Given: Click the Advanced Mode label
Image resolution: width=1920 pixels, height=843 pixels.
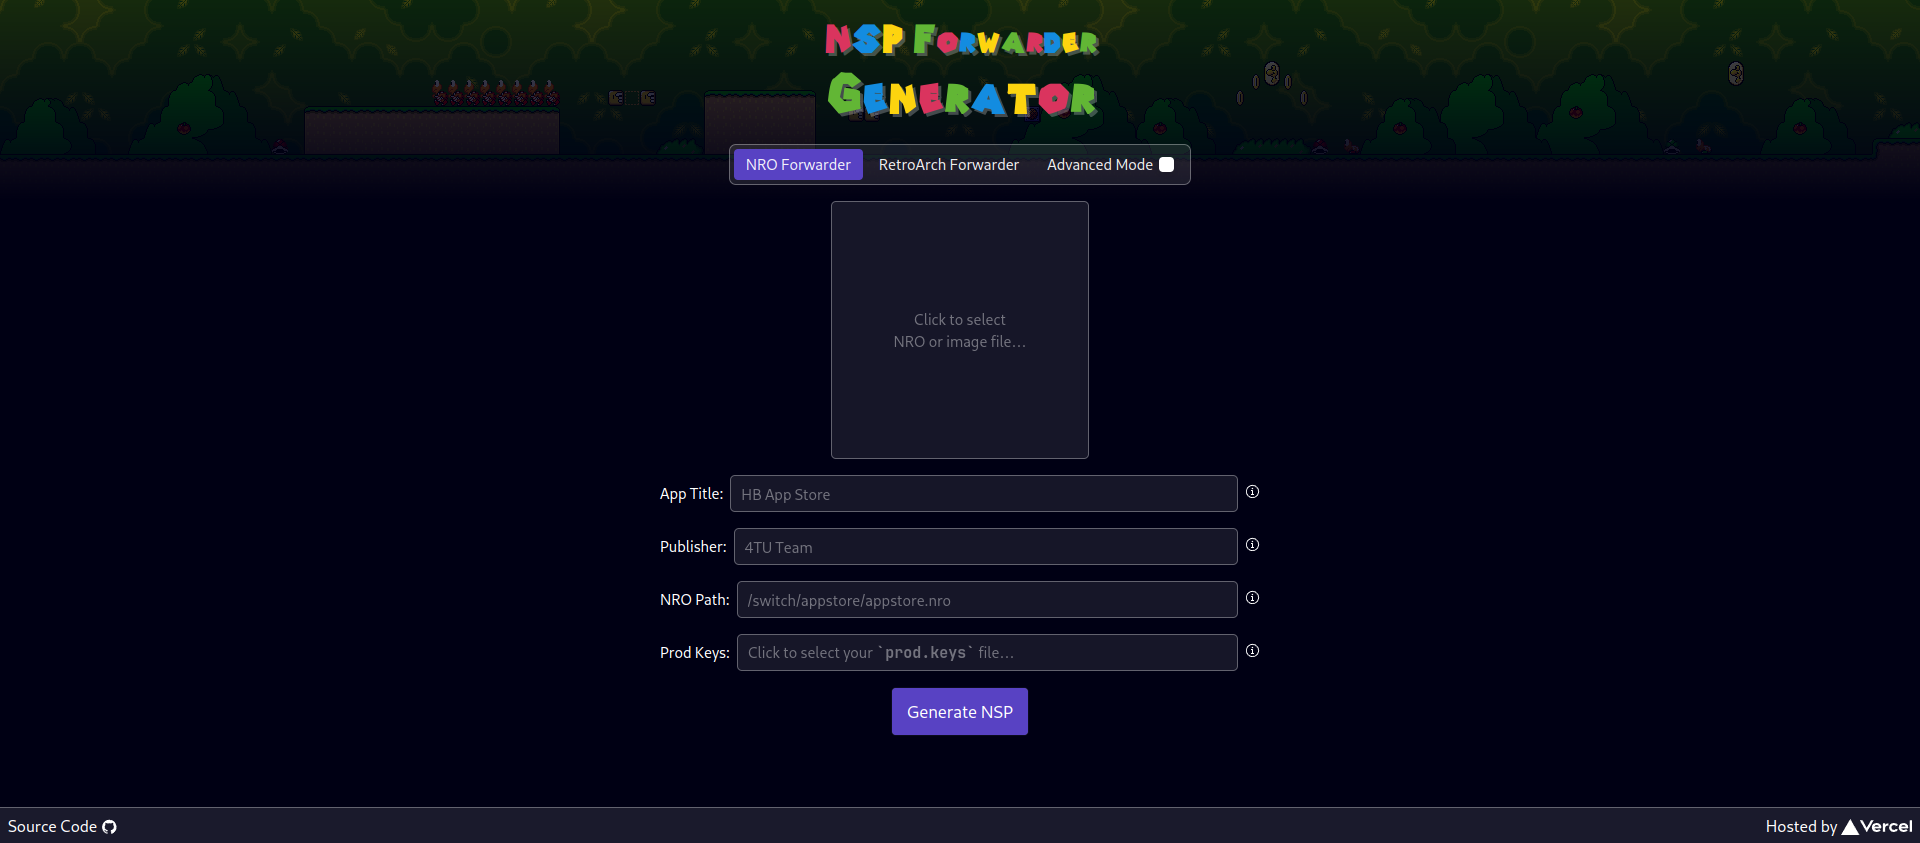Looking at the screenshot, I should [x=1100, y=165].
